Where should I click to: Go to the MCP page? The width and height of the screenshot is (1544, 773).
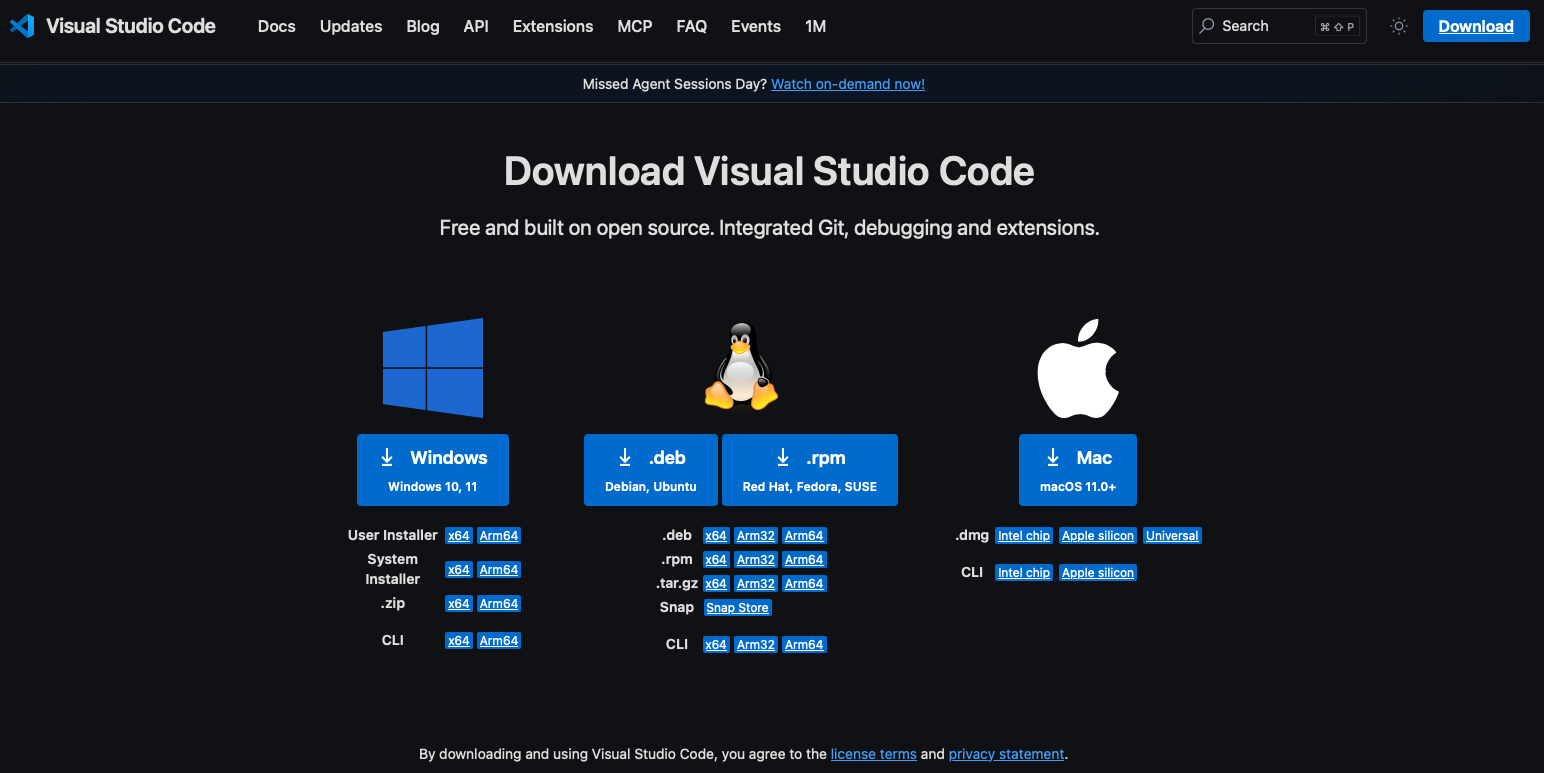point(634,26)
